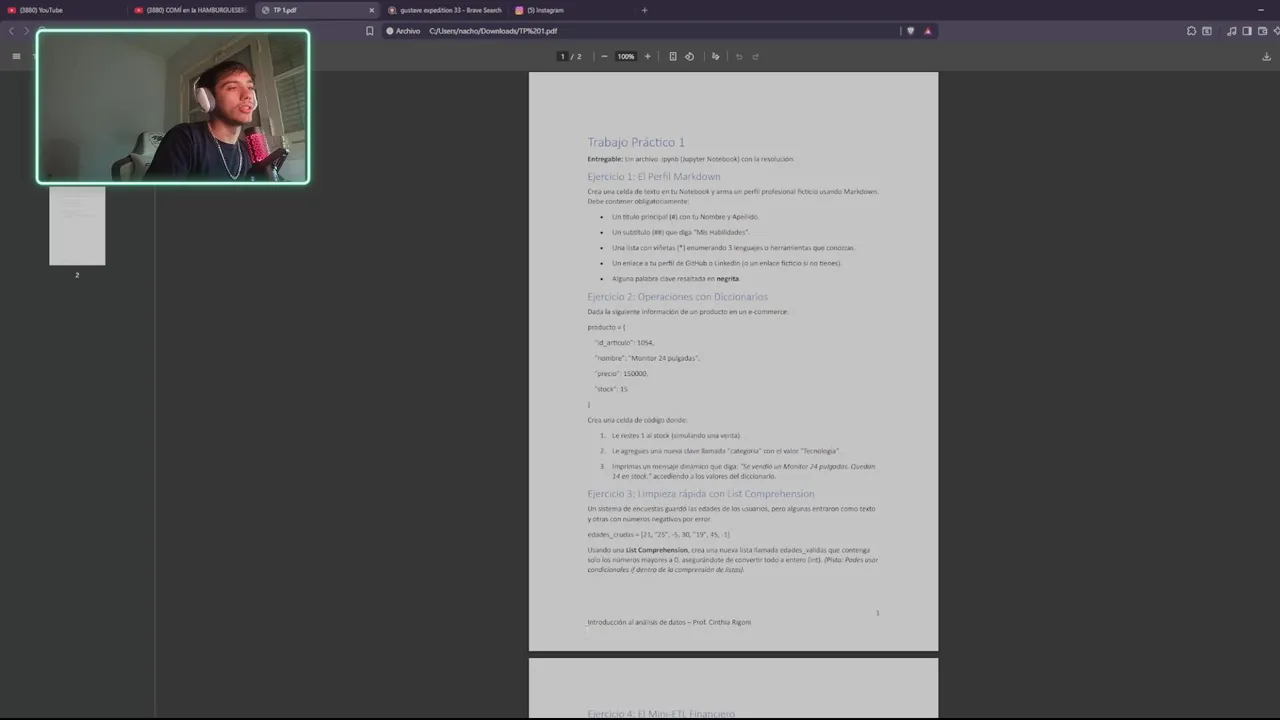
Task: Click 'Introducción al análisis de datos' footer
Action: point(668,622)
